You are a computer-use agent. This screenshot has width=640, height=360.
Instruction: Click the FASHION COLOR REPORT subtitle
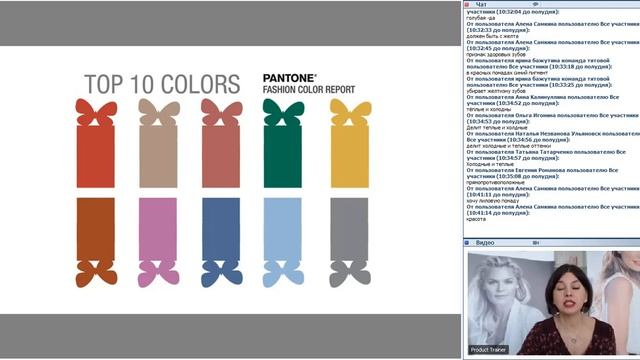(x=309, y=89)
